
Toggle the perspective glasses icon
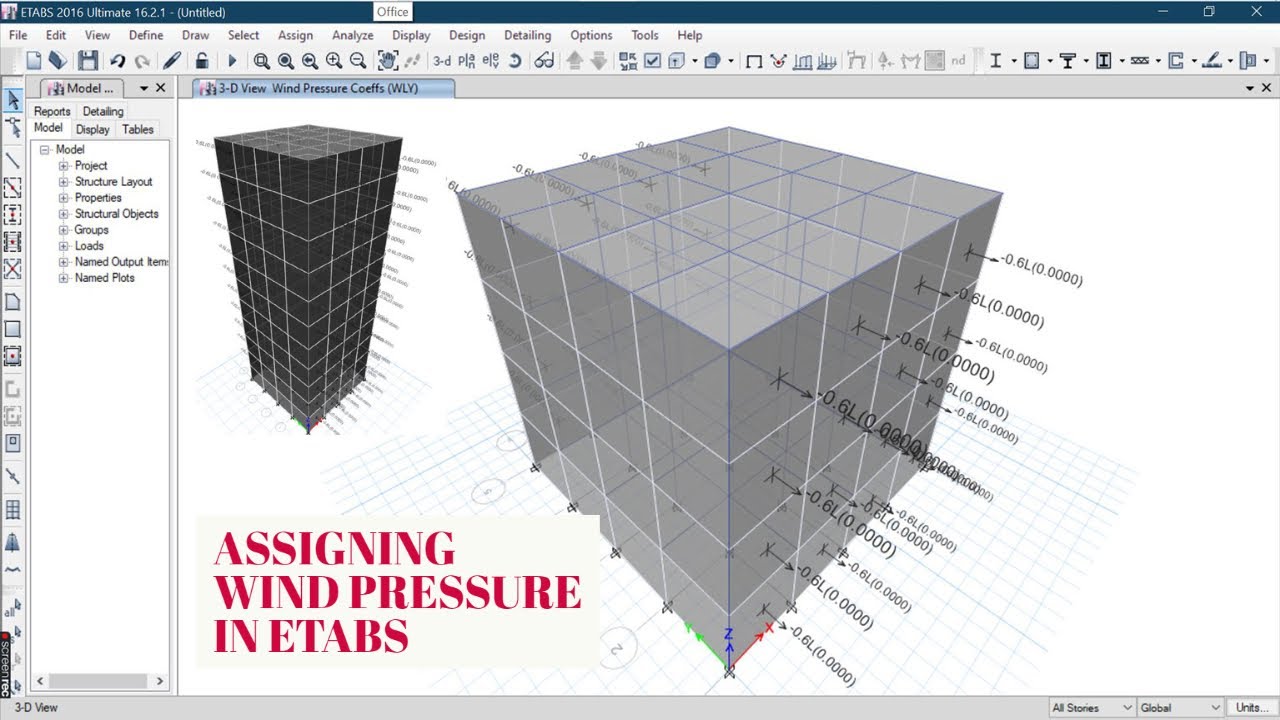click(544, 61)
